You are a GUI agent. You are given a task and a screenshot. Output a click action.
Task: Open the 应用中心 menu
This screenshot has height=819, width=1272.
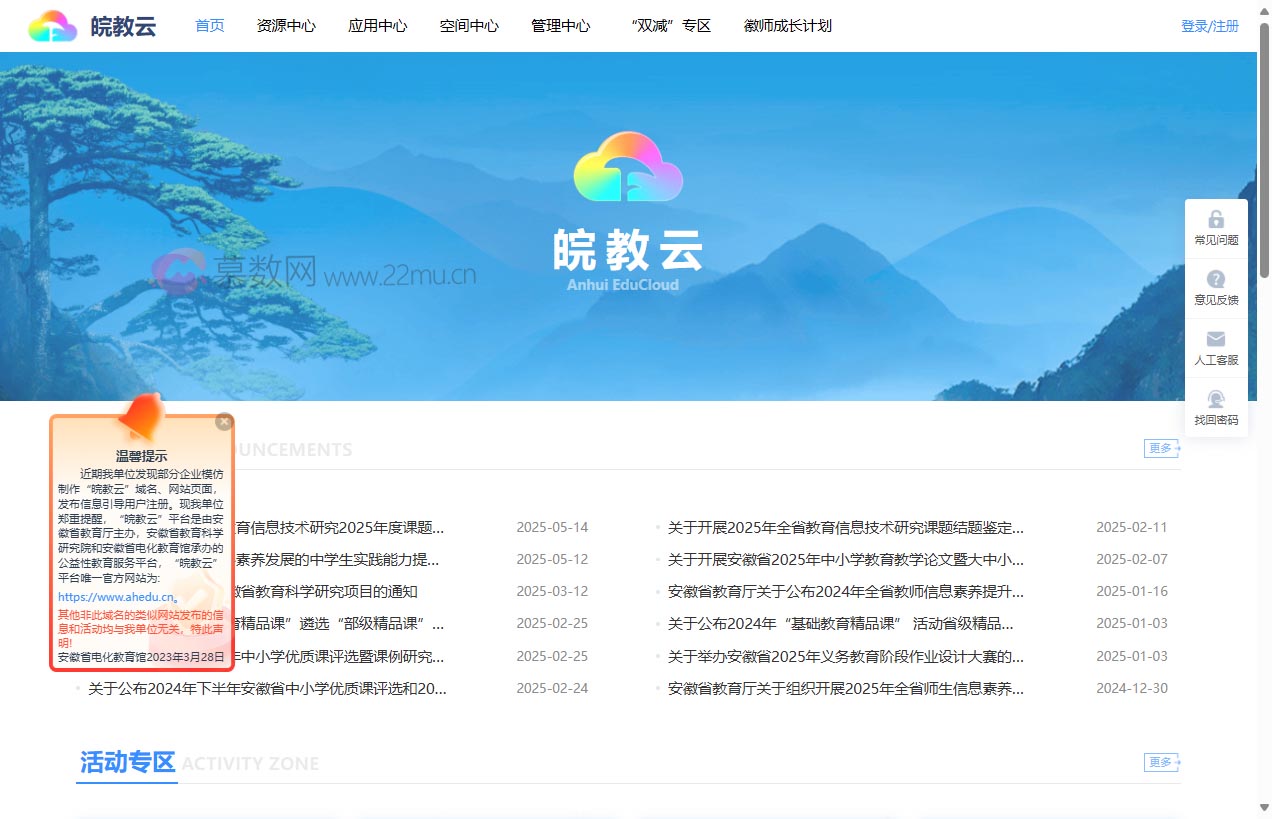(x=377, y=26)
